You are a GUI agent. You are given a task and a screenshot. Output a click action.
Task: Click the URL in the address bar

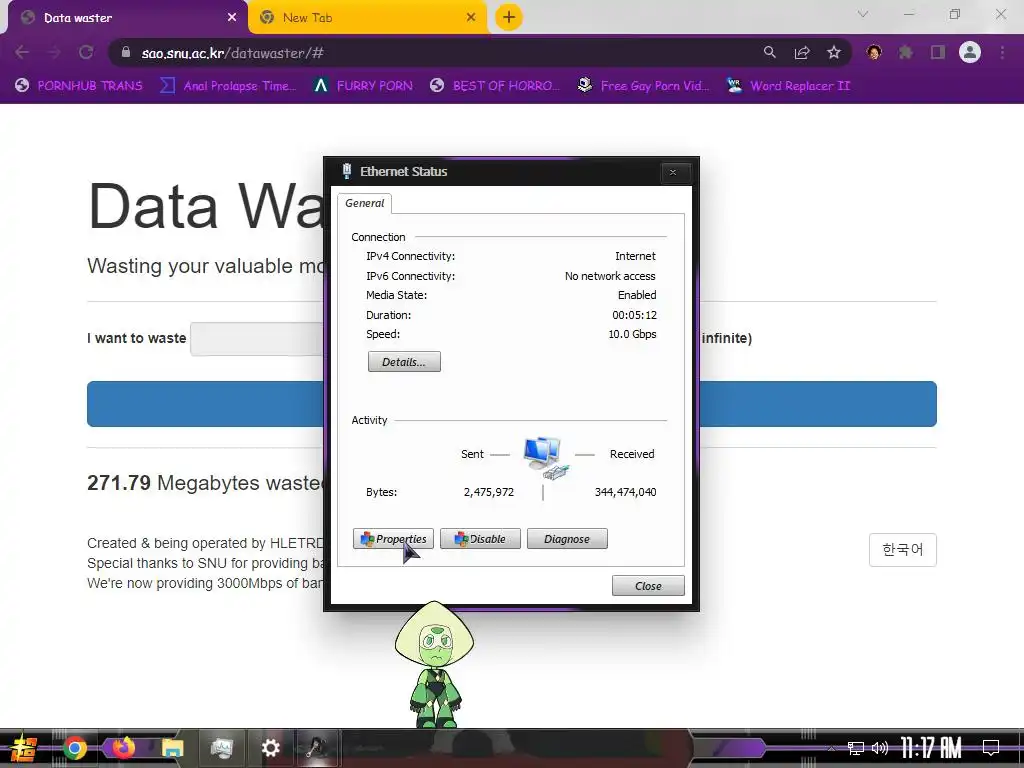click(232, 53)
